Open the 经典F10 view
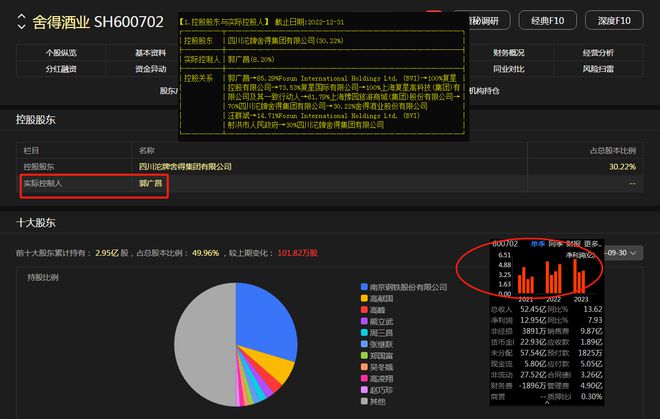 click(x=547, y=20)
